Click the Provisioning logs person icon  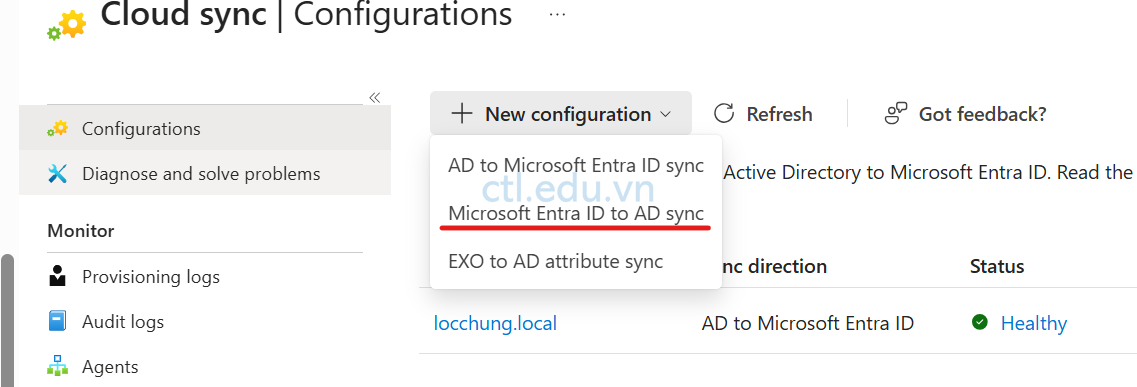tap(57, 276)
